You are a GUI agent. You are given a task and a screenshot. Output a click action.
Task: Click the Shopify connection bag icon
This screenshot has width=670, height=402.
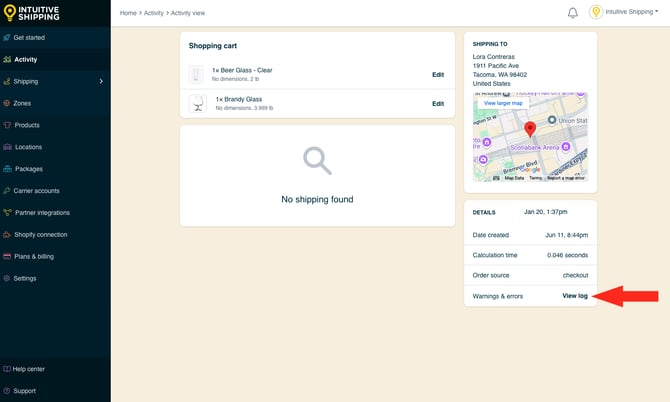[x=7, y=235]
